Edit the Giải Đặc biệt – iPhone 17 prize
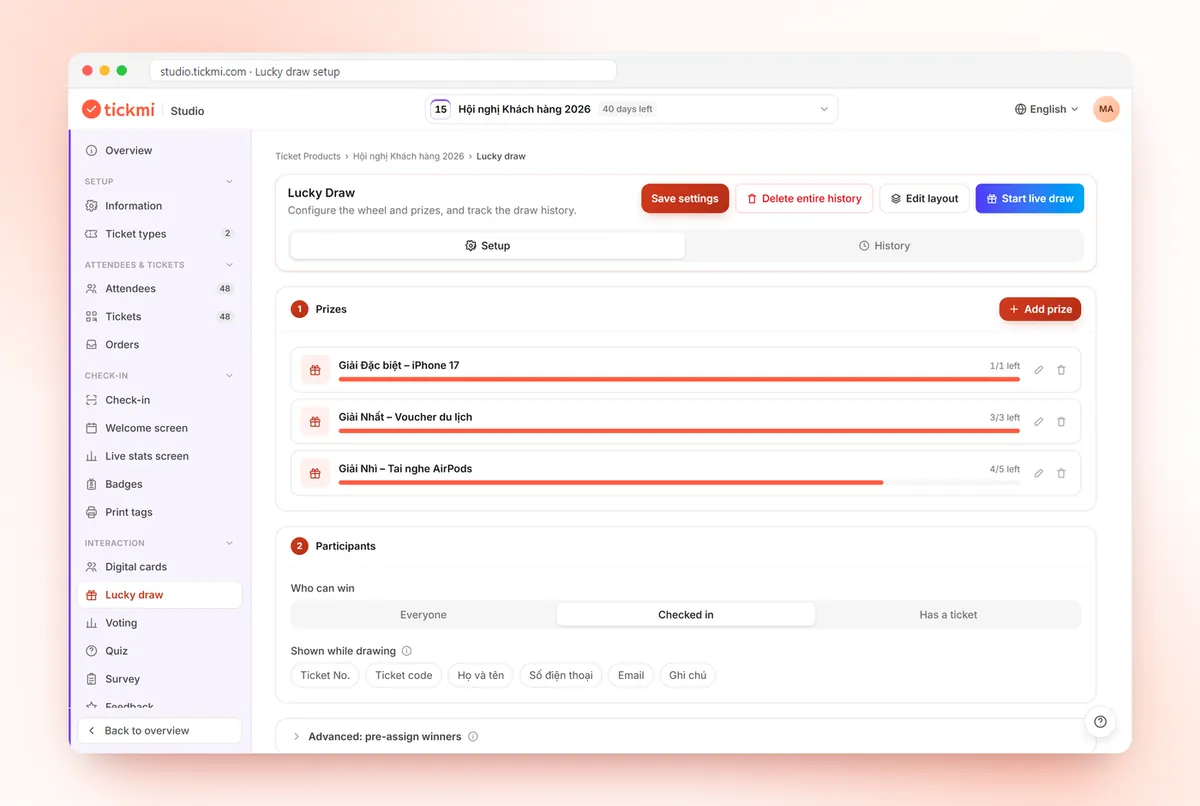 (x=1039, y=370)
